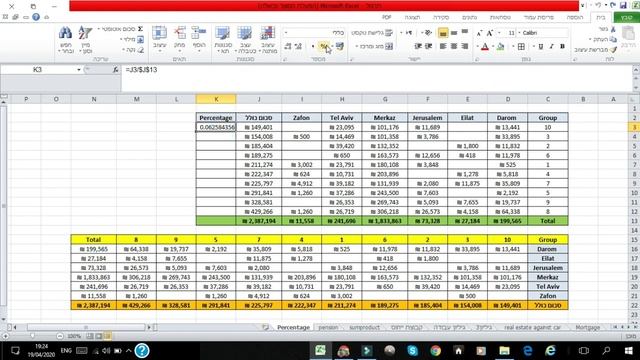Switch to the Page Layout ribbon tab
This screenshot has width=640, height=360.
pyautogui.click(x=539, y=17)
